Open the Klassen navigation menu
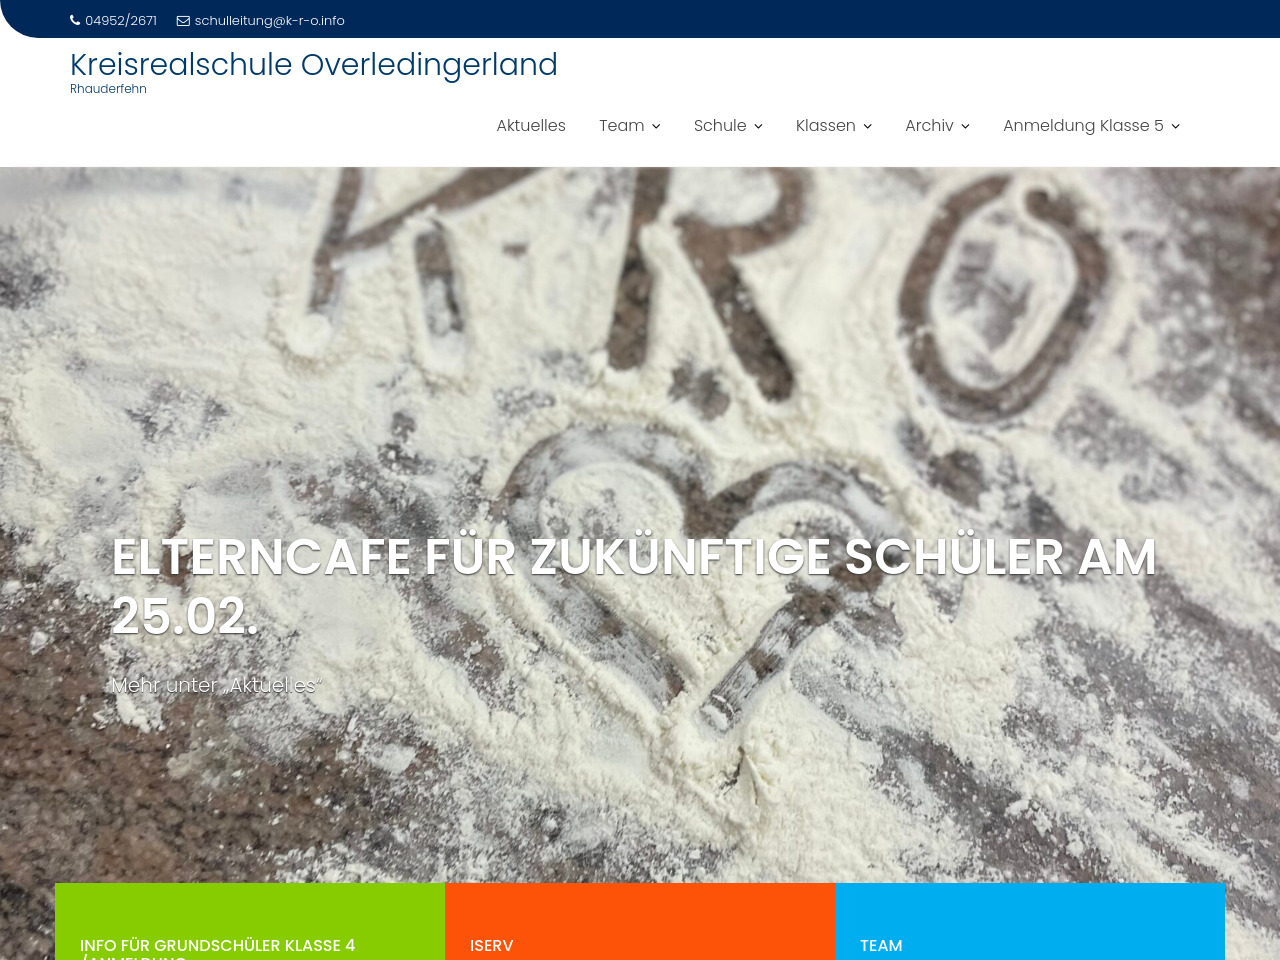1280x960 pixels. pyautogui.click(x=825, y=126)
